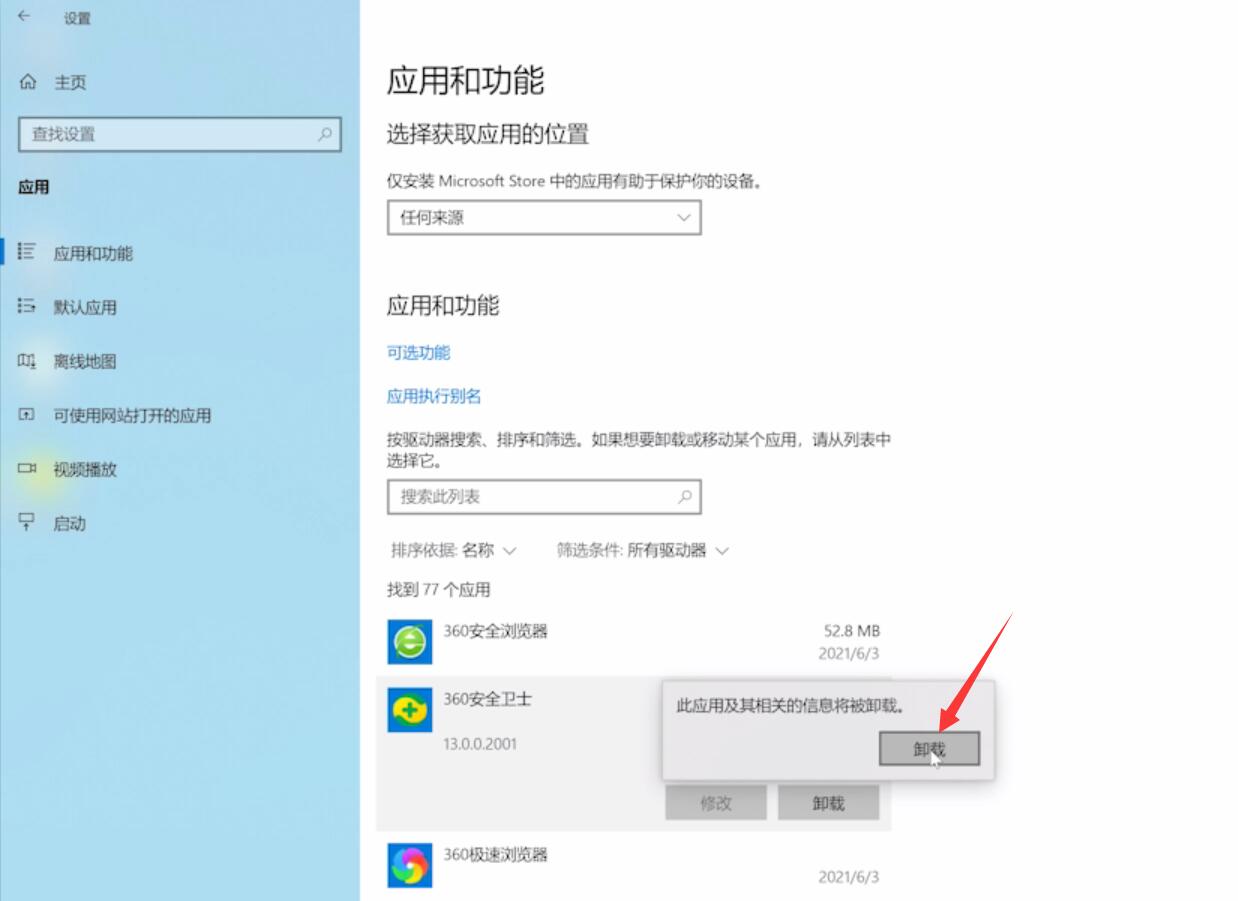Click the 搜索此列表 search box
The height and width of the screenshot is (901, 1238).
point(544,496)
